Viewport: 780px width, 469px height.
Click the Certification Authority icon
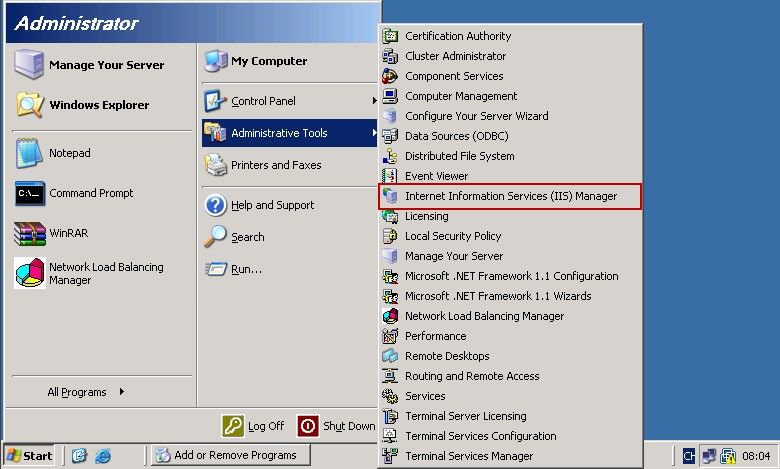tap(390, 36)
